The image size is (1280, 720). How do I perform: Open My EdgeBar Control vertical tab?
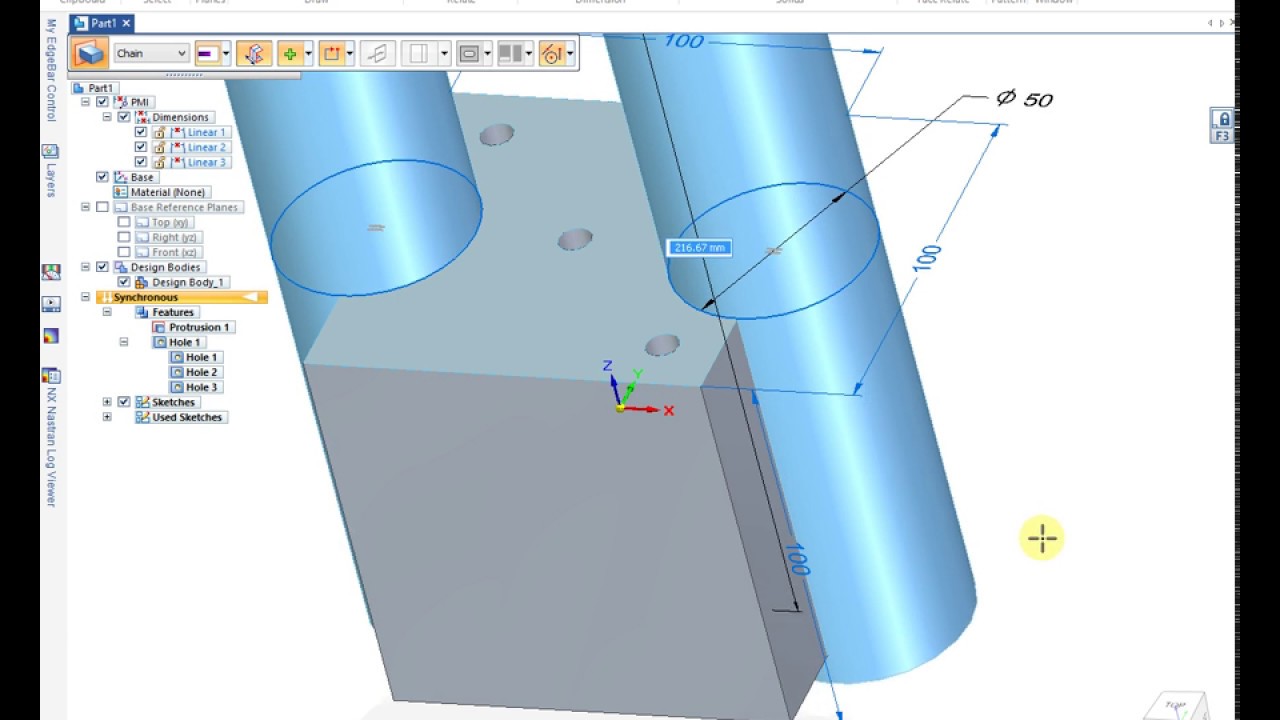(51, 70)
